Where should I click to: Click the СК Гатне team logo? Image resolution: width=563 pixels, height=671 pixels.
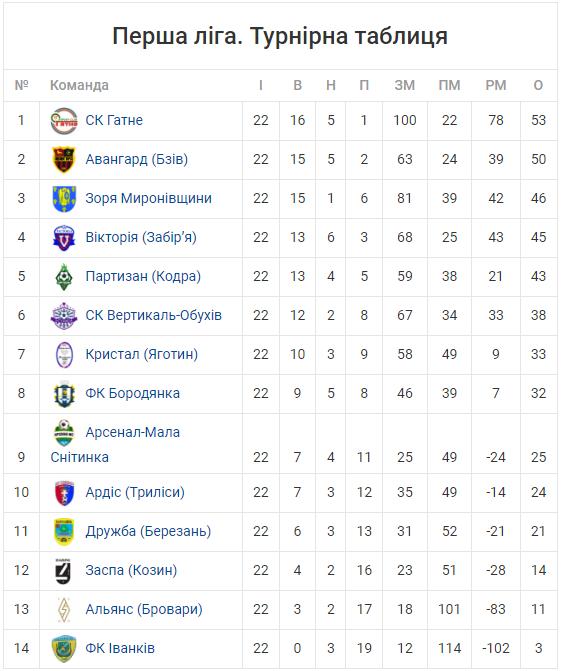pos(64,121)
